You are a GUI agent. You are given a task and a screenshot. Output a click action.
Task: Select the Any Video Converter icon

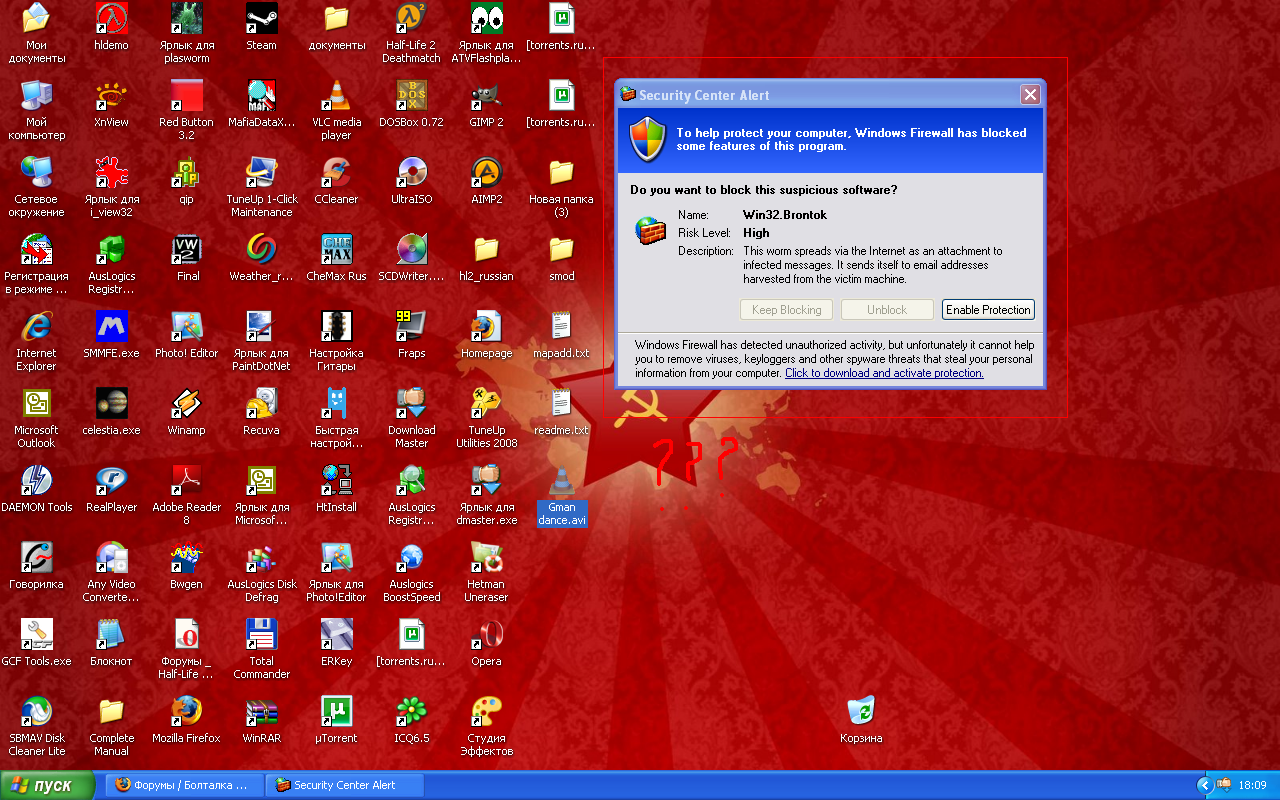point(111,557)
